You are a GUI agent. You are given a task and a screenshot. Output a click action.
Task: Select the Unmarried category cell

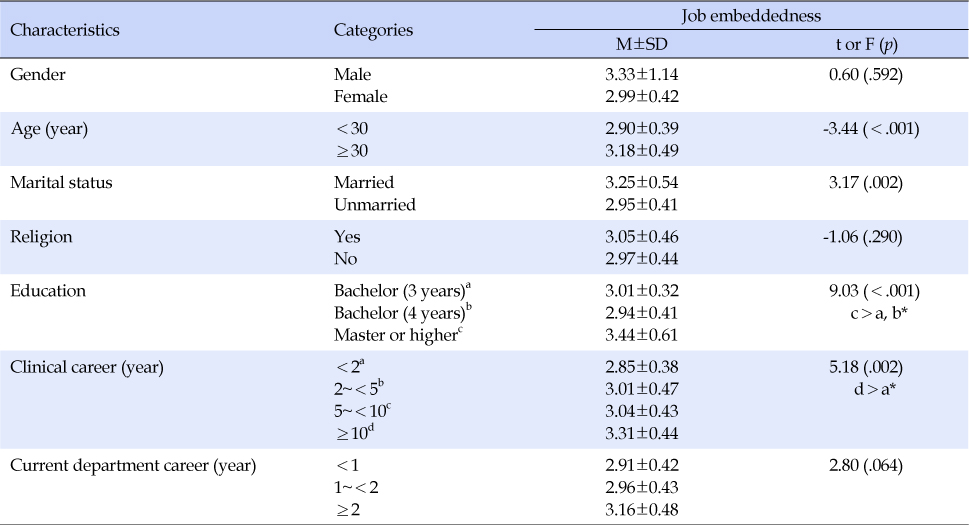[375, 204]
